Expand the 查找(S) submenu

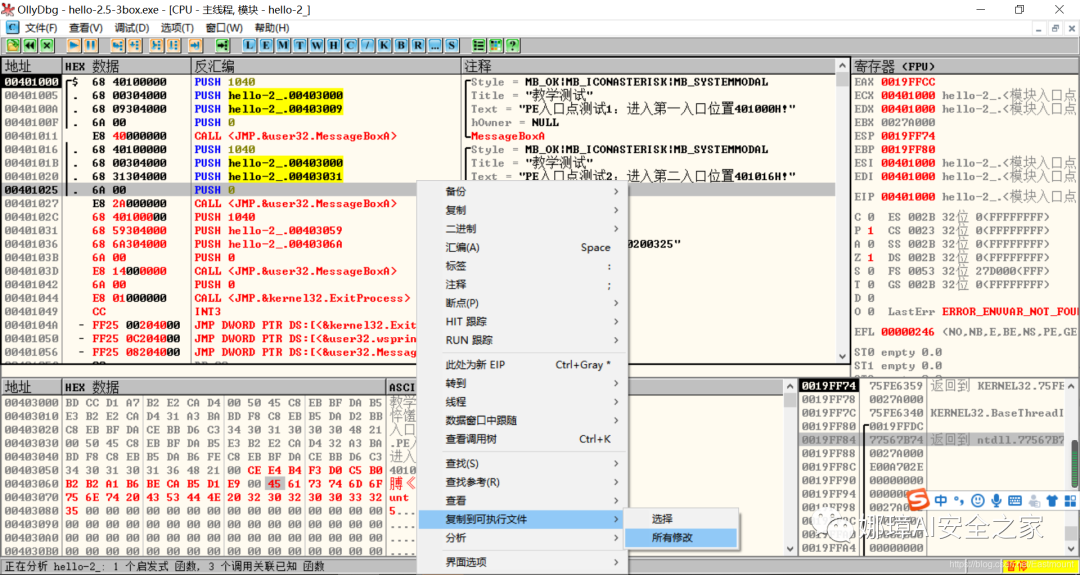coord(523,463)
